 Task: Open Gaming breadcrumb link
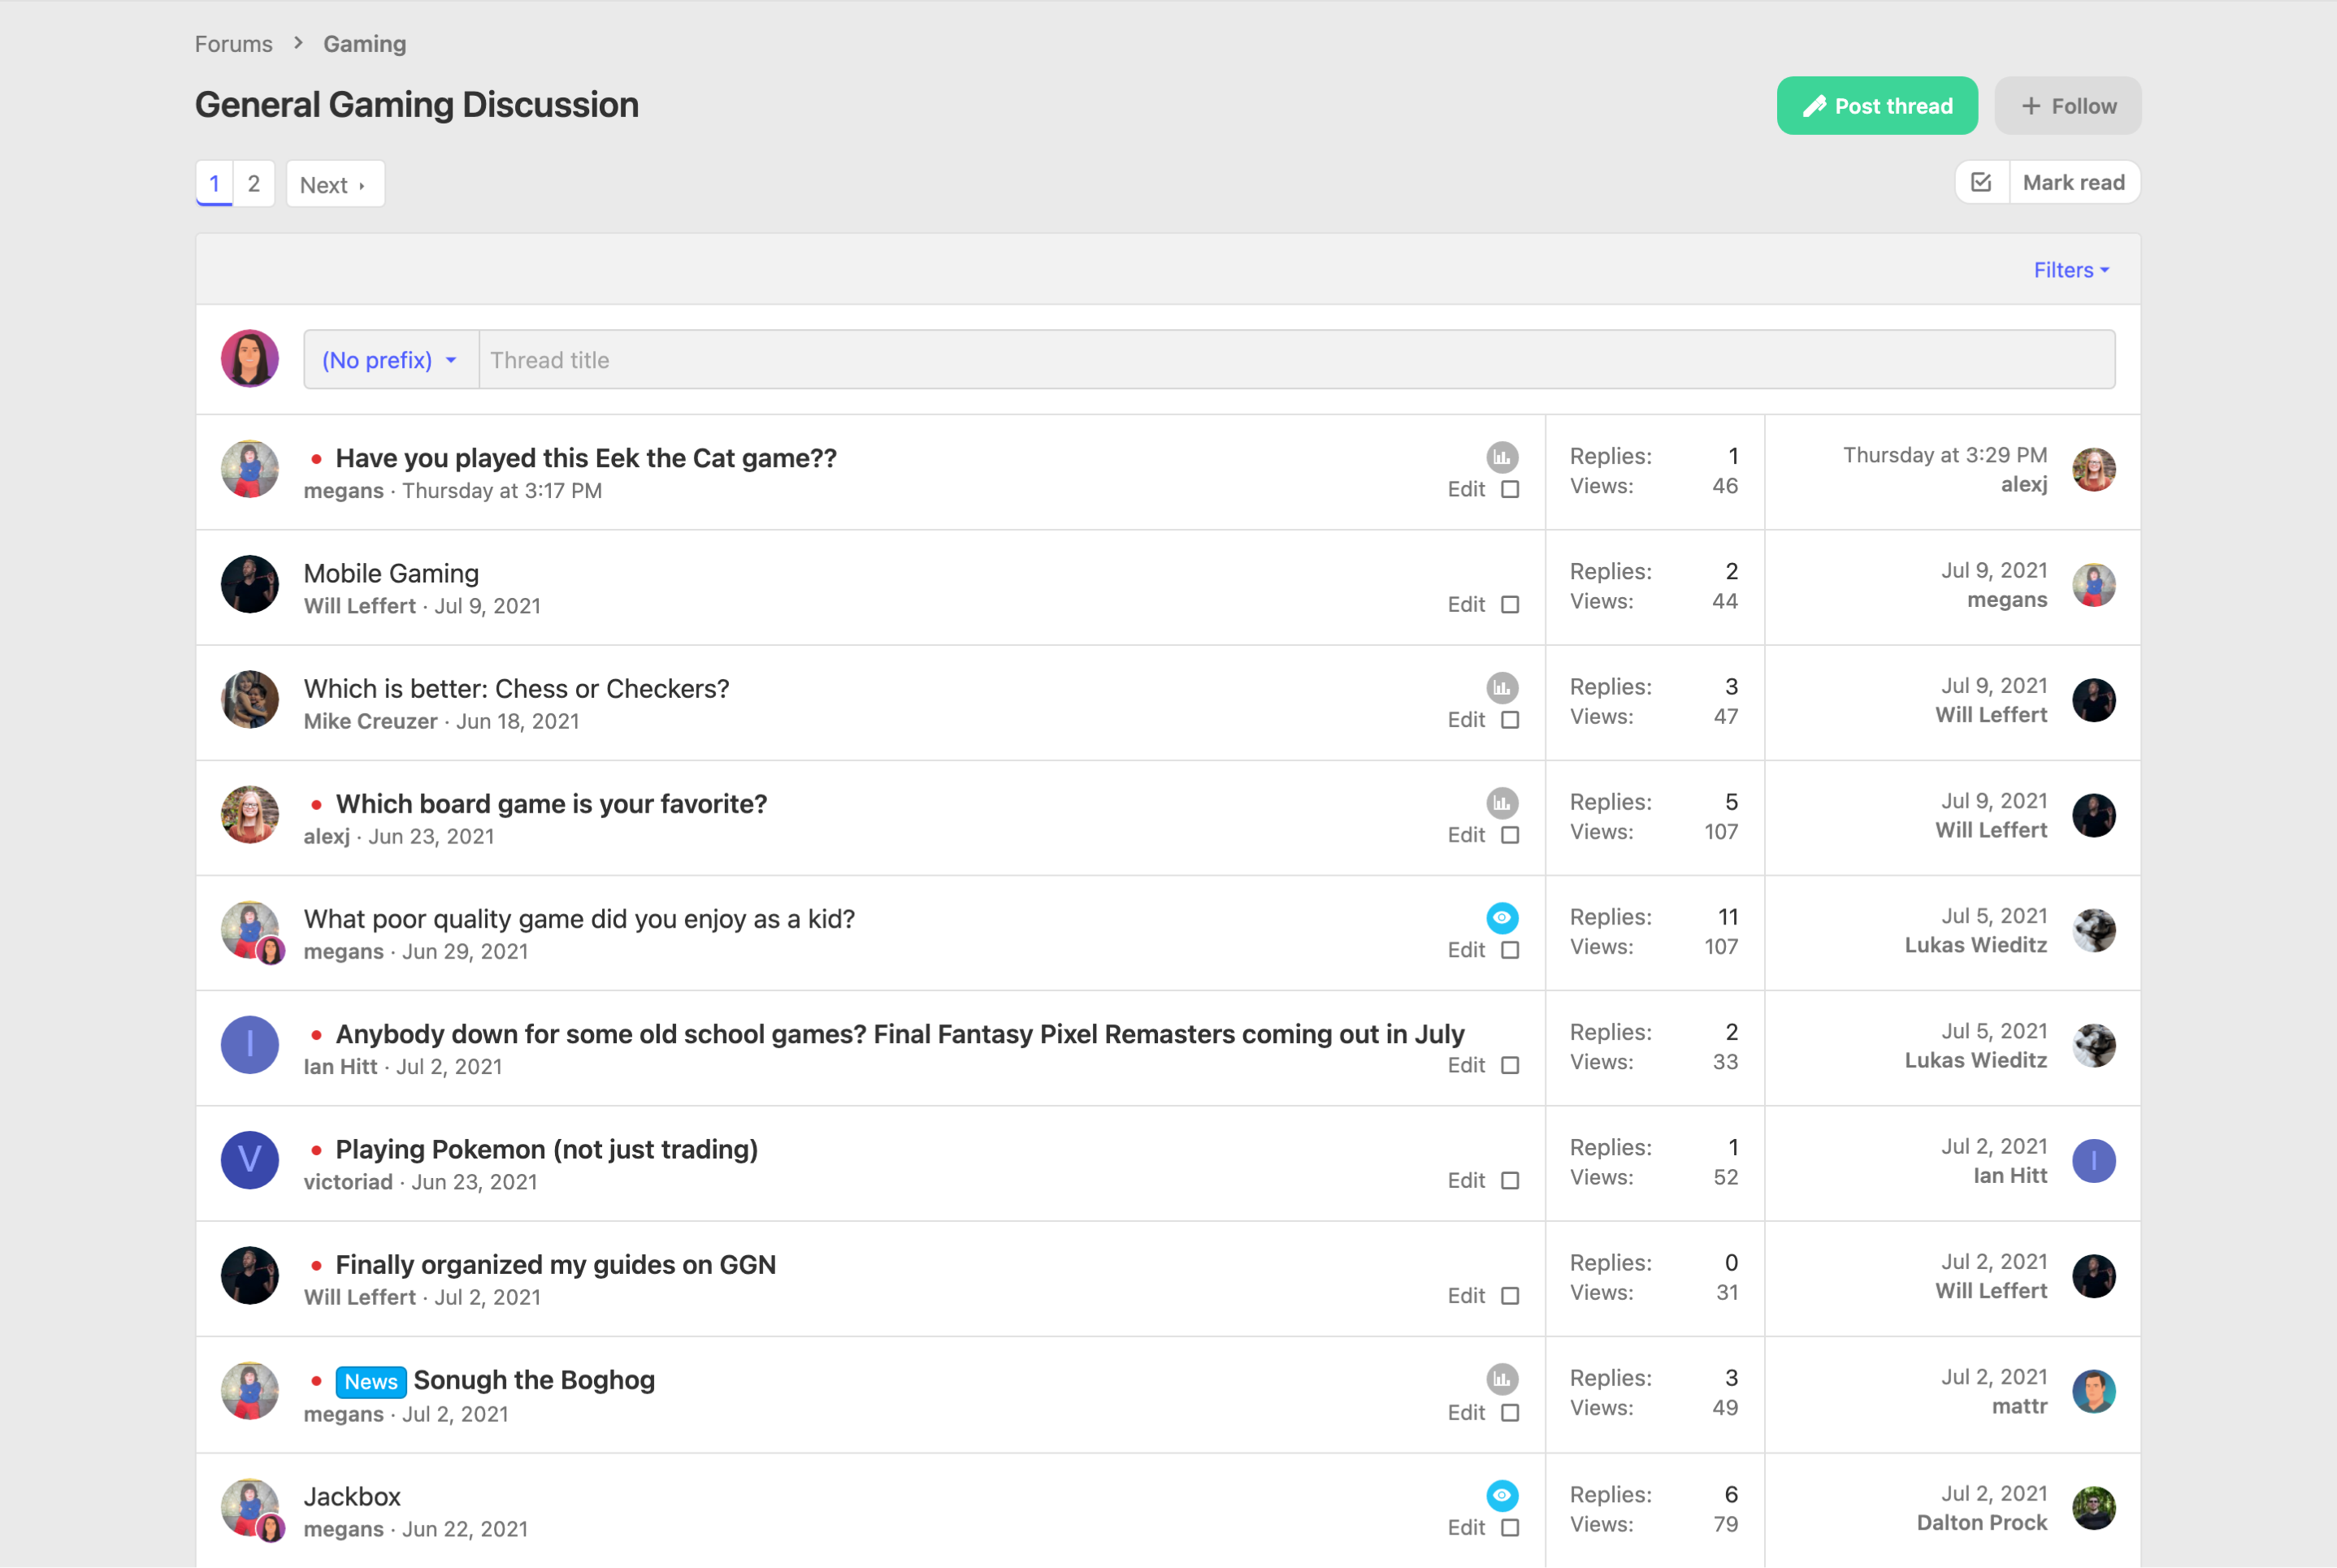coord(364,44)
